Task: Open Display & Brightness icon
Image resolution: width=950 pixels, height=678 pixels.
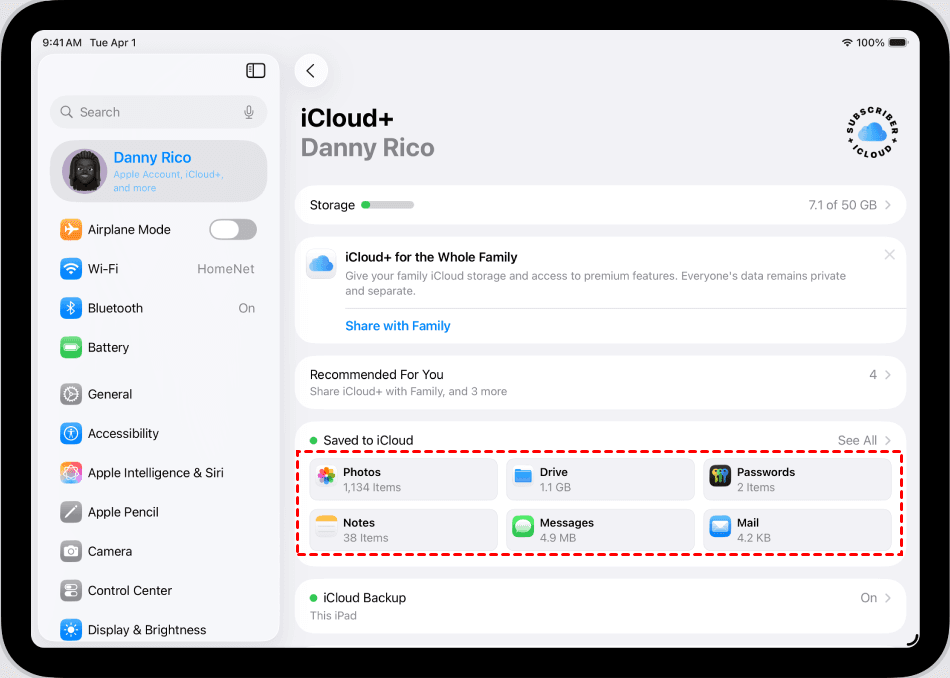Action: click(x=71, y=630)
